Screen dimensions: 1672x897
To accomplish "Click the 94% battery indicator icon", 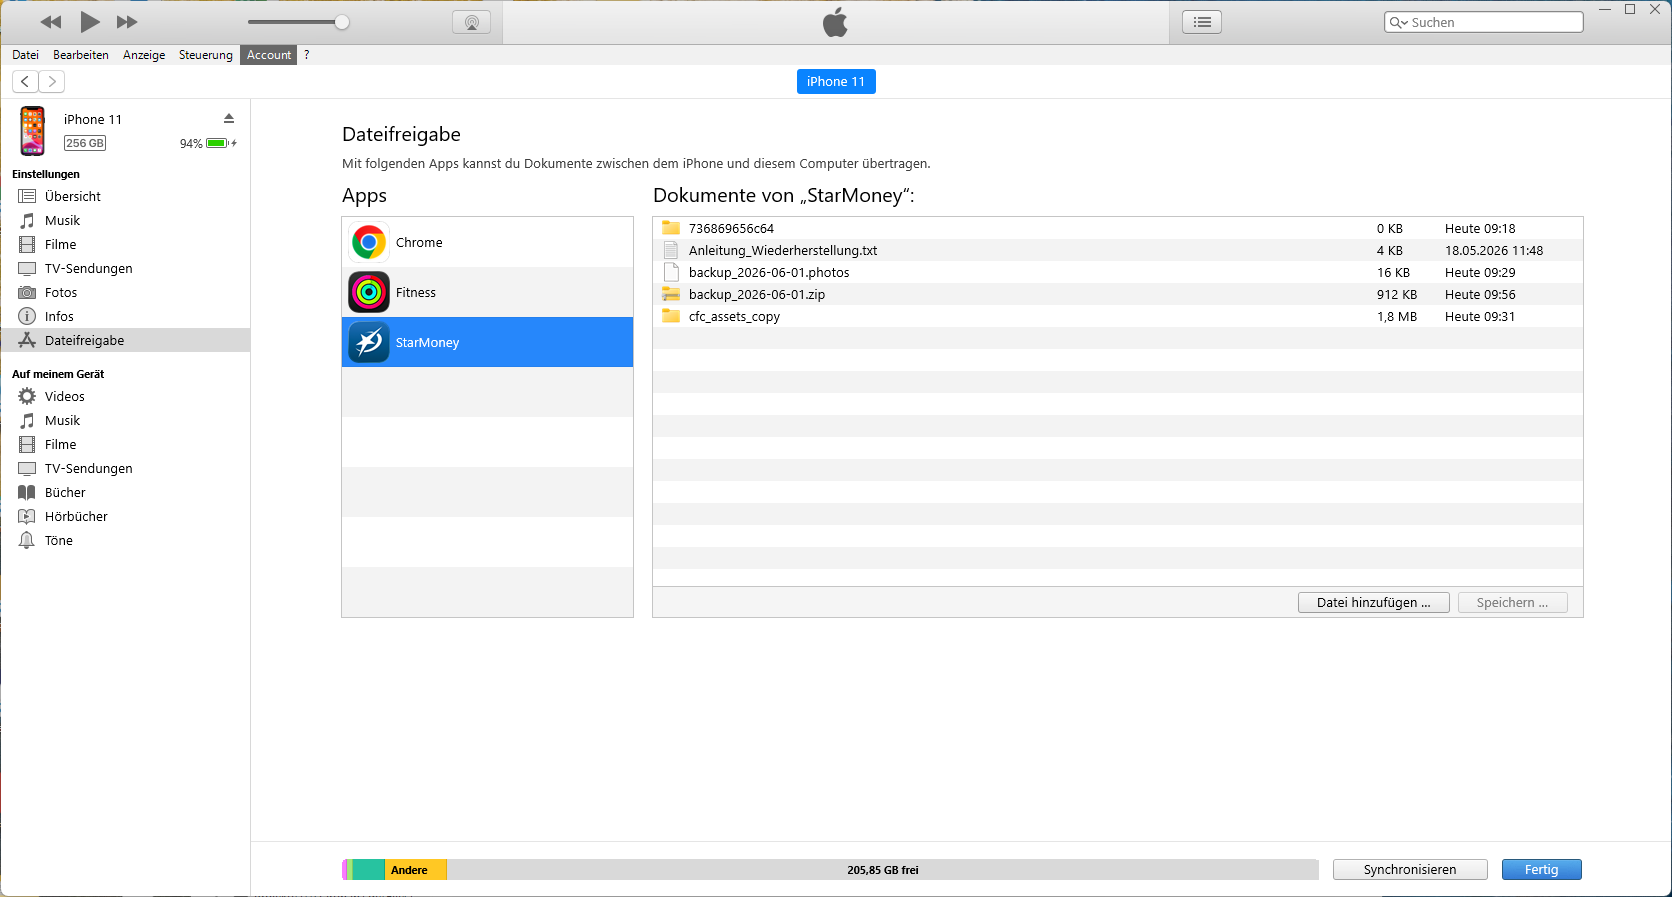I will point(218,143).
